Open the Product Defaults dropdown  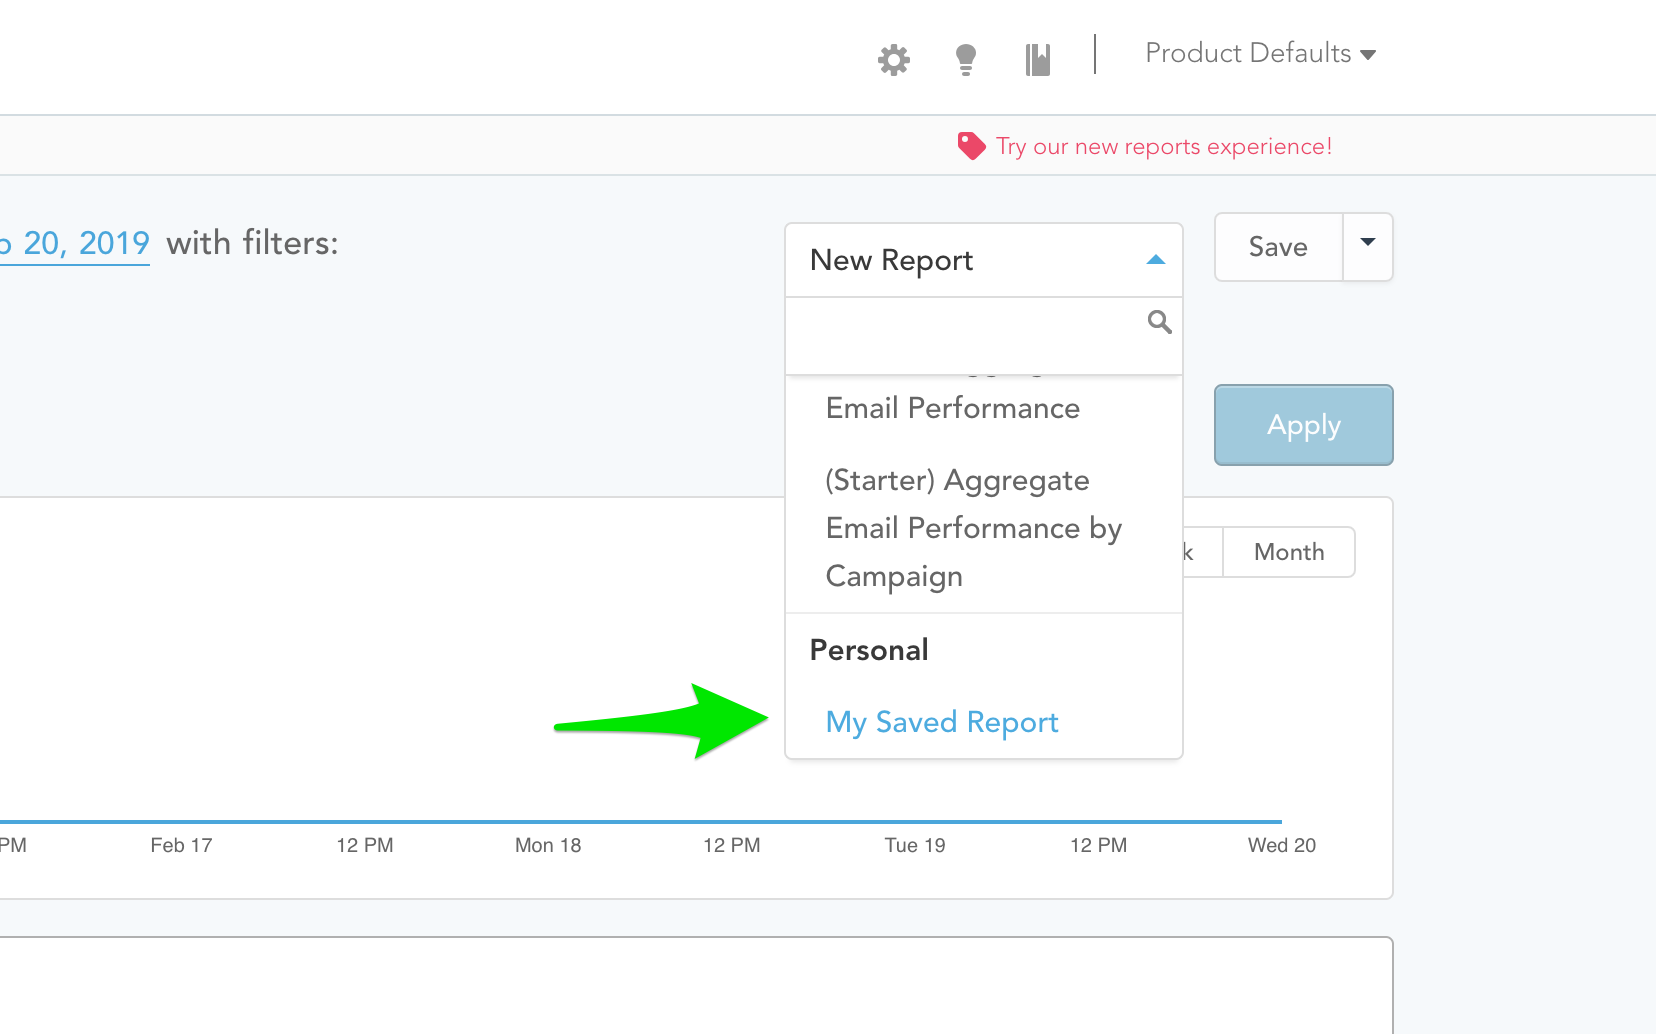coord(1260,53)
